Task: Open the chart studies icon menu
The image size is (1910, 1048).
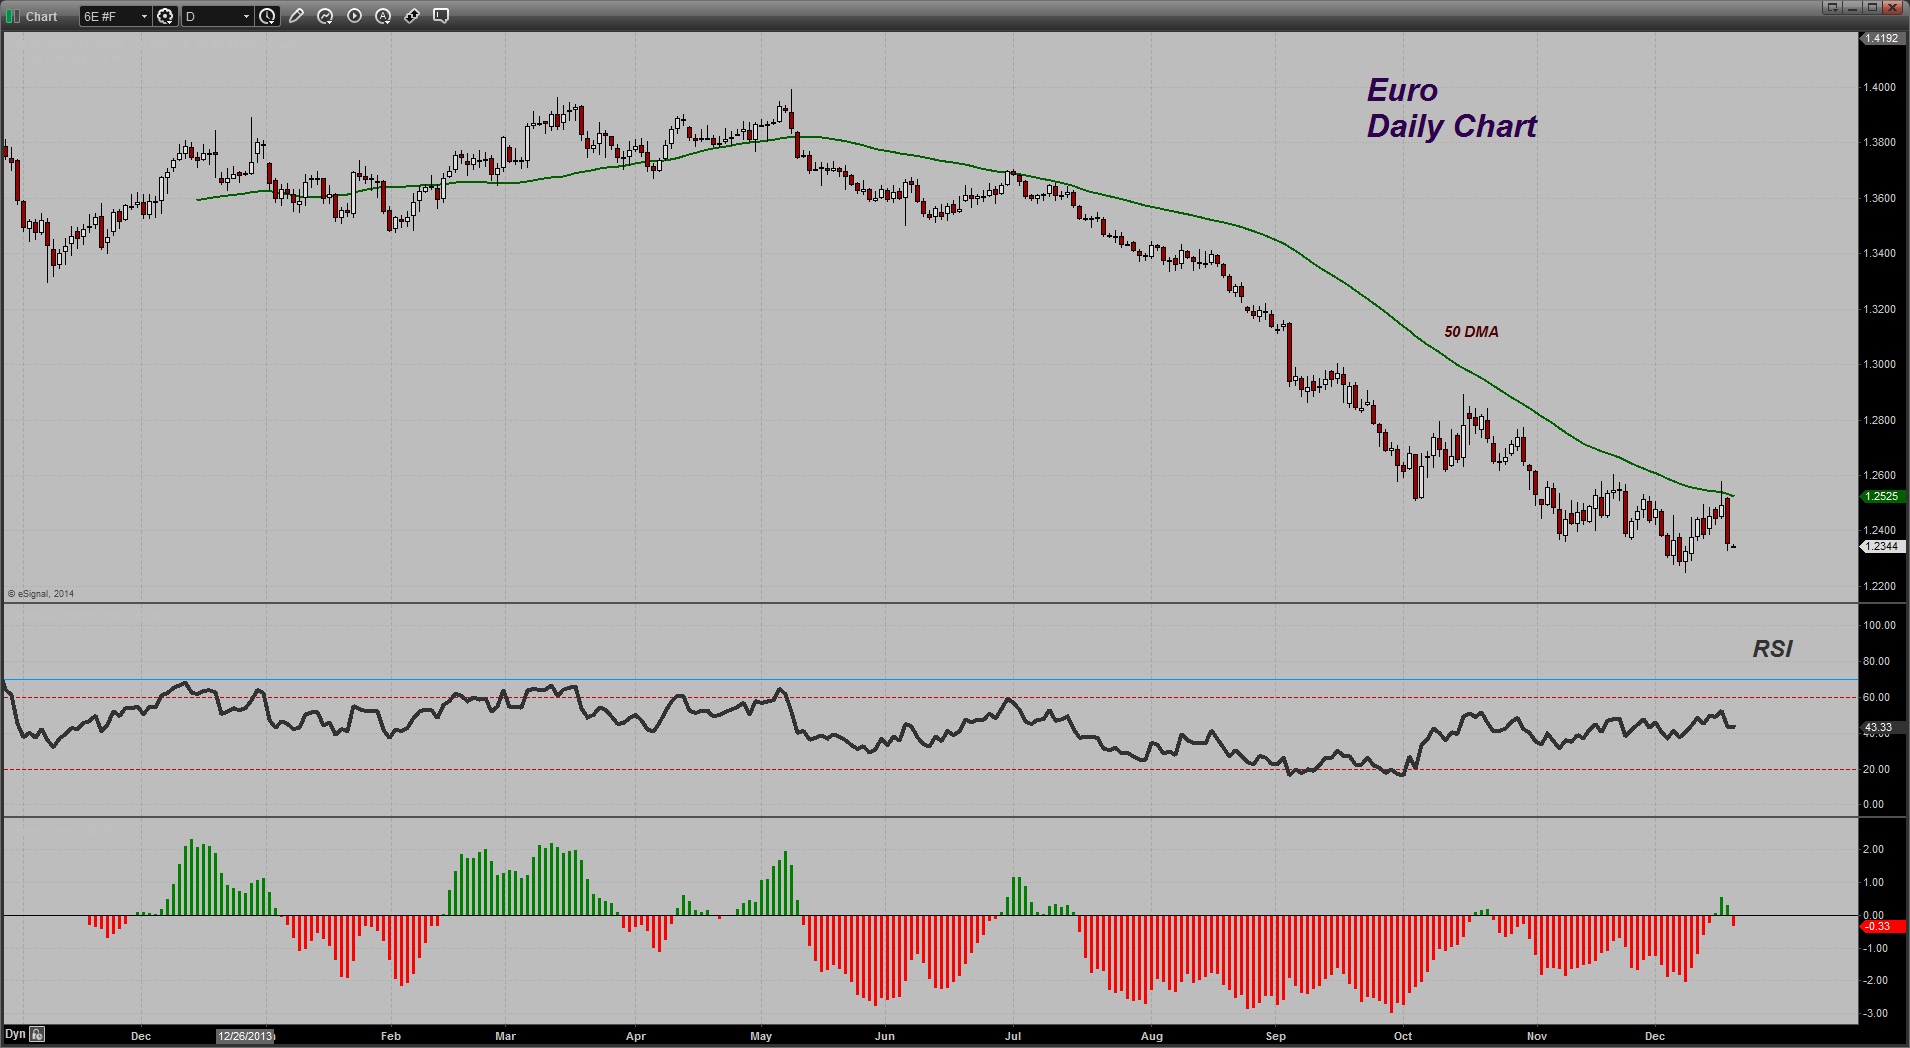Action: pyautogui.click(x=325, y=16)
